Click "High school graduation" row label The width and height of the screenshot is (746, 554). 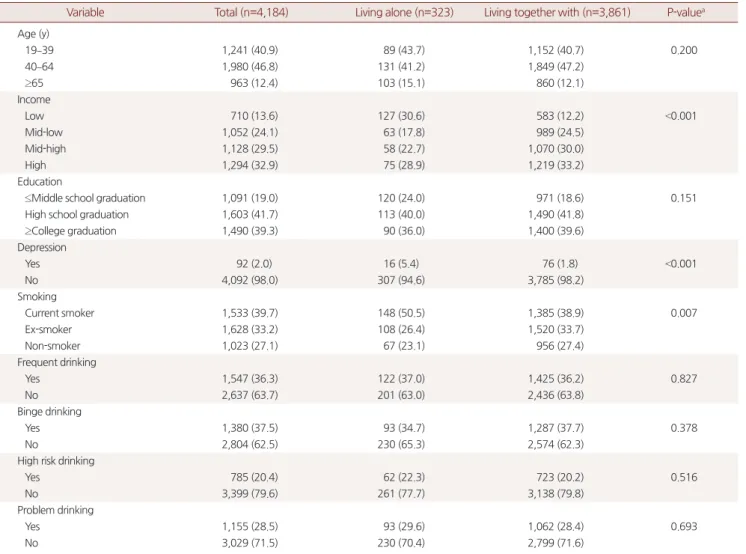77,215
